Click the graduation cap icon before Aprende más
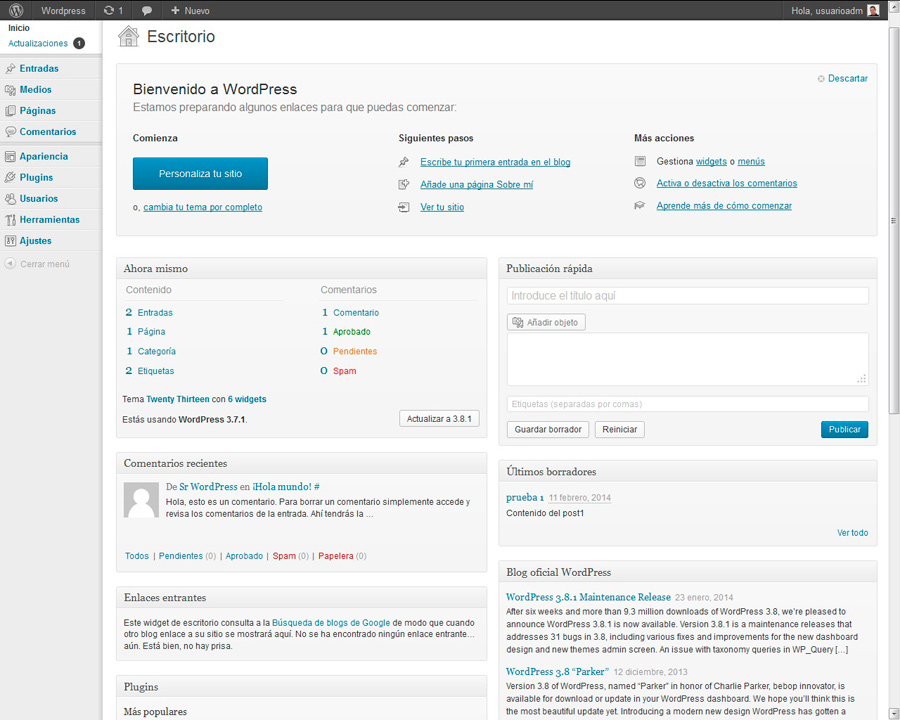The height and width of the screenshot is (720, 900). [x=640, y=206]
